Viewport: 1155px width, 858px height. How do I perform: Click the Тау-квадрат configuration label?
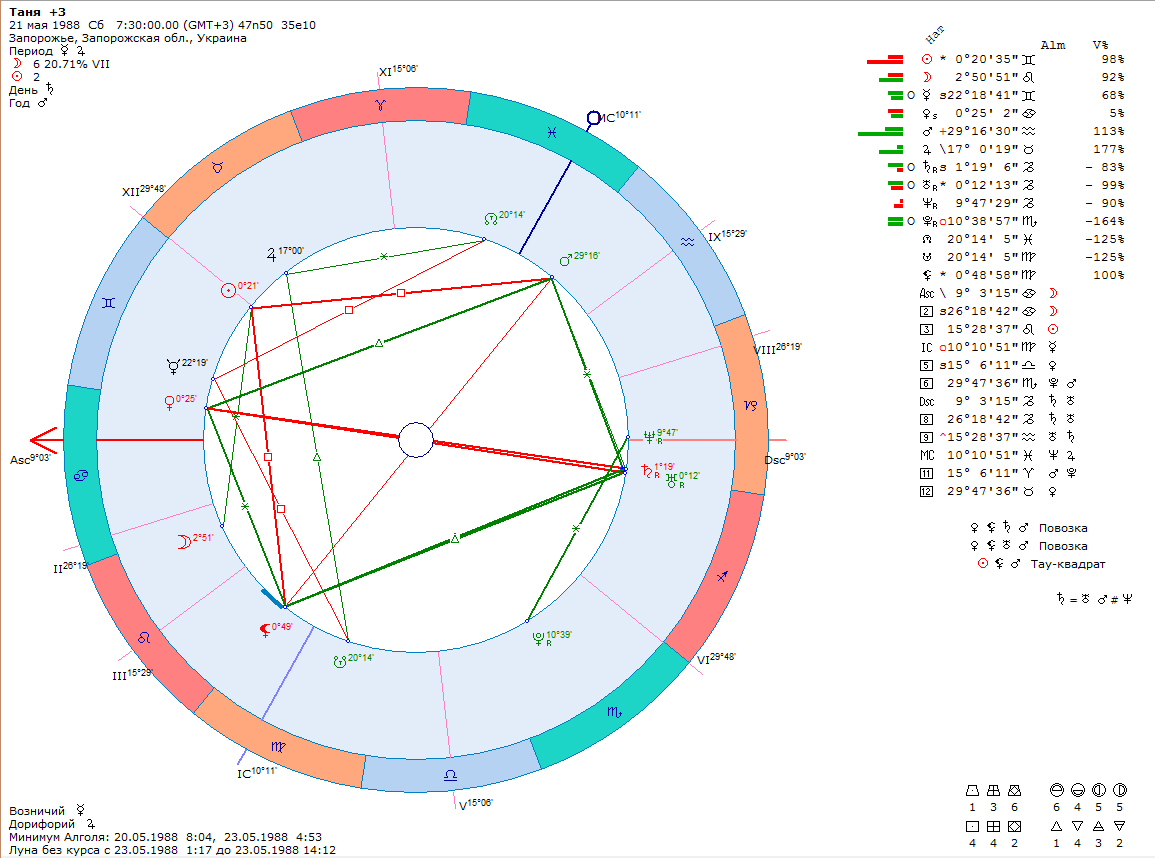click(x=1068, y=564)
